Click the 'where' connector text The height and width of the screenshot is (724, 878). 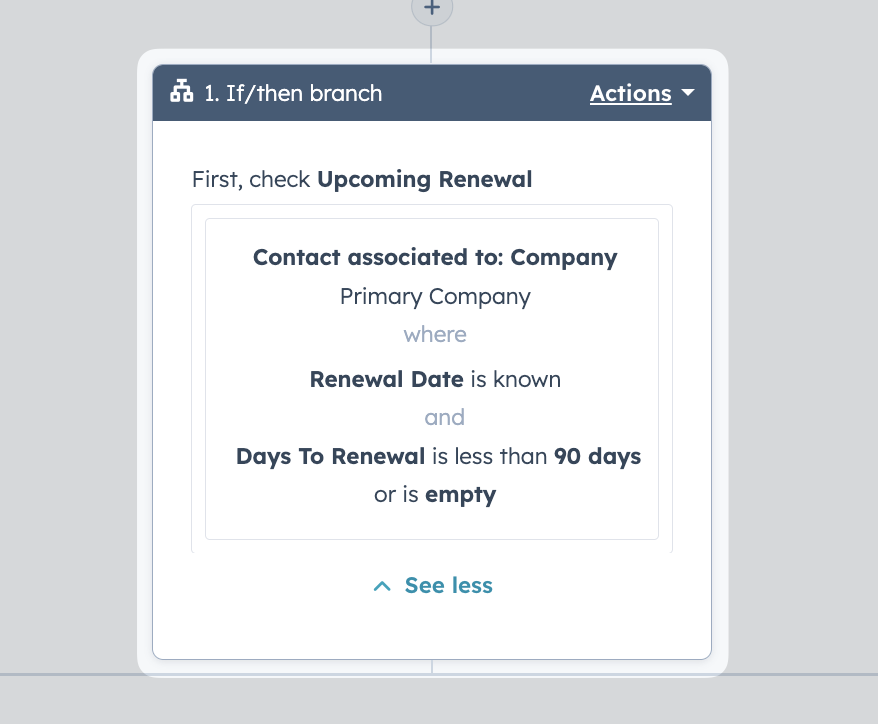pyautogui.click(x=435, y=335)
